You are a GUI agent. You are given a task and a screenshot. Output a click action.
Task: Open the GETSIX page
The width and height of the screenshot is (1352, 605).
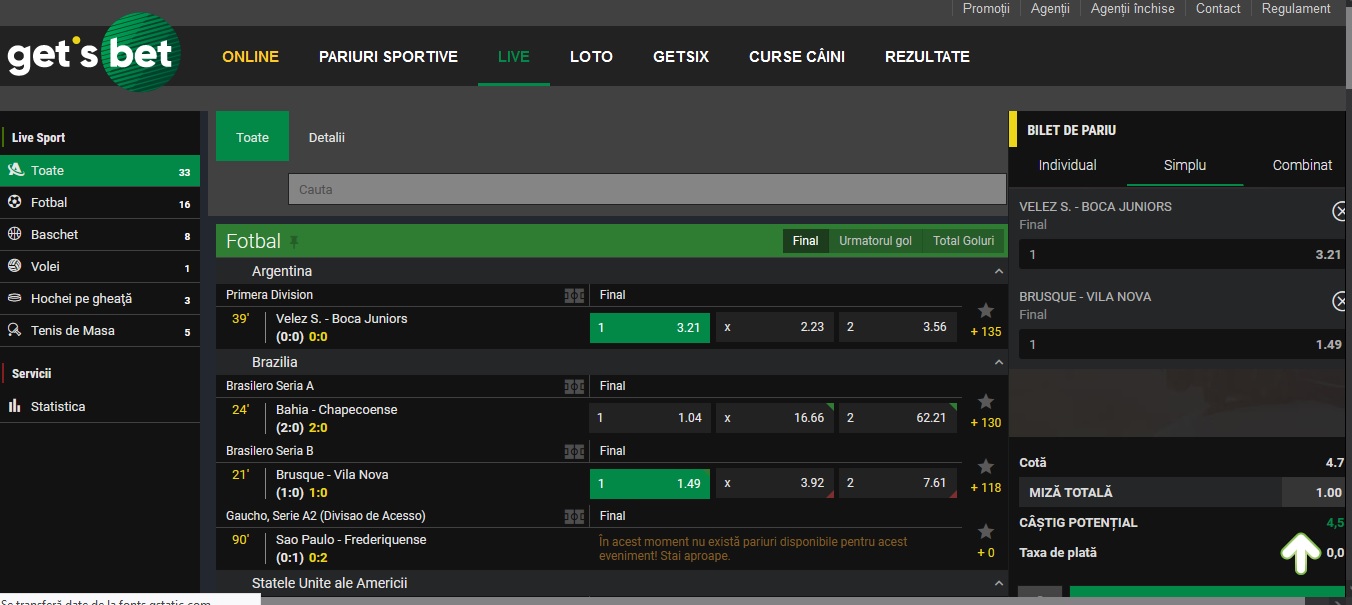click(x=681, y=57)
